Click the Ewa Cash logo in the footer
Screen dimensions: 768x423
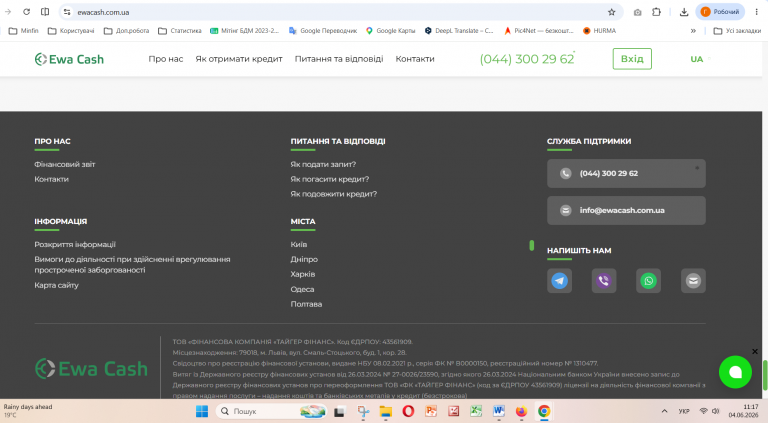click(x=91, y=369)
